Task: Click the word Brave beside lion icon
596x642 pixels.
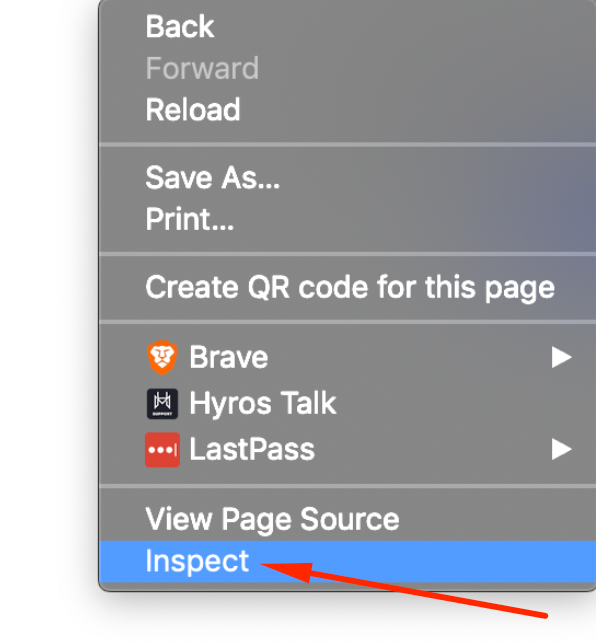Action: pyautogui.click(x=228, y=357)
